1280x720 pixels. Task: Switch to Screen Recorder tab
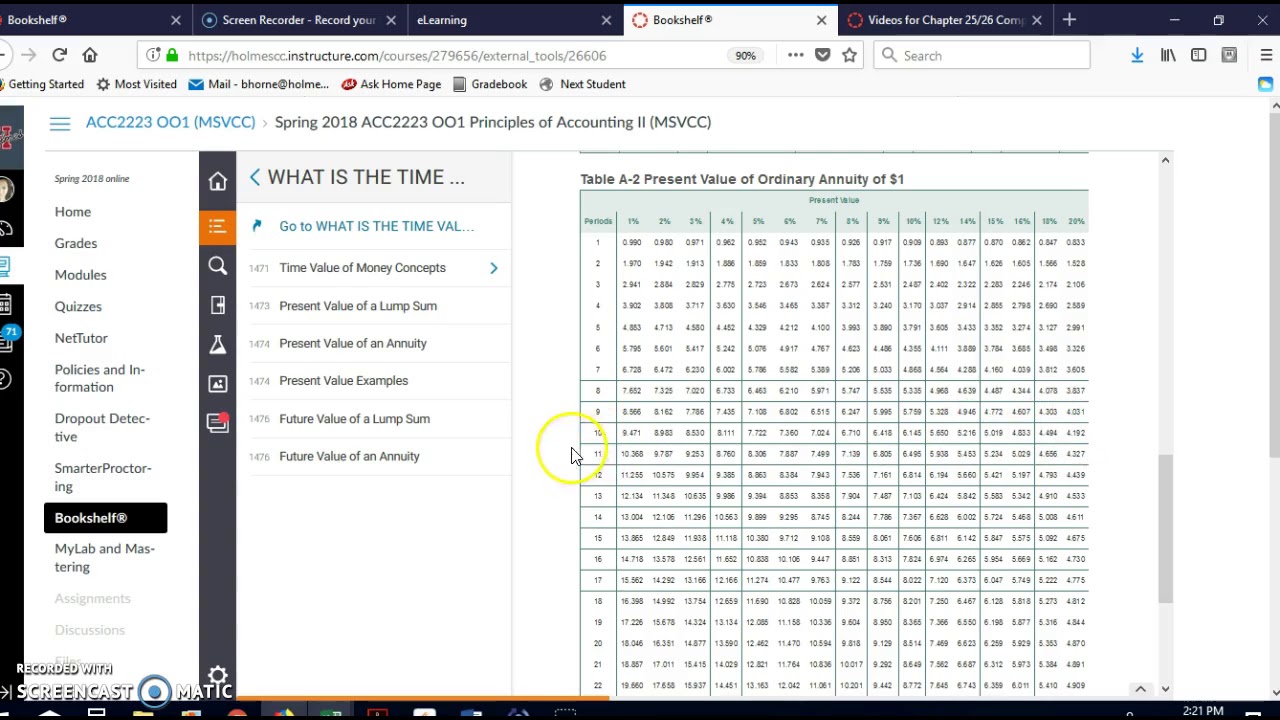[298, 20]
